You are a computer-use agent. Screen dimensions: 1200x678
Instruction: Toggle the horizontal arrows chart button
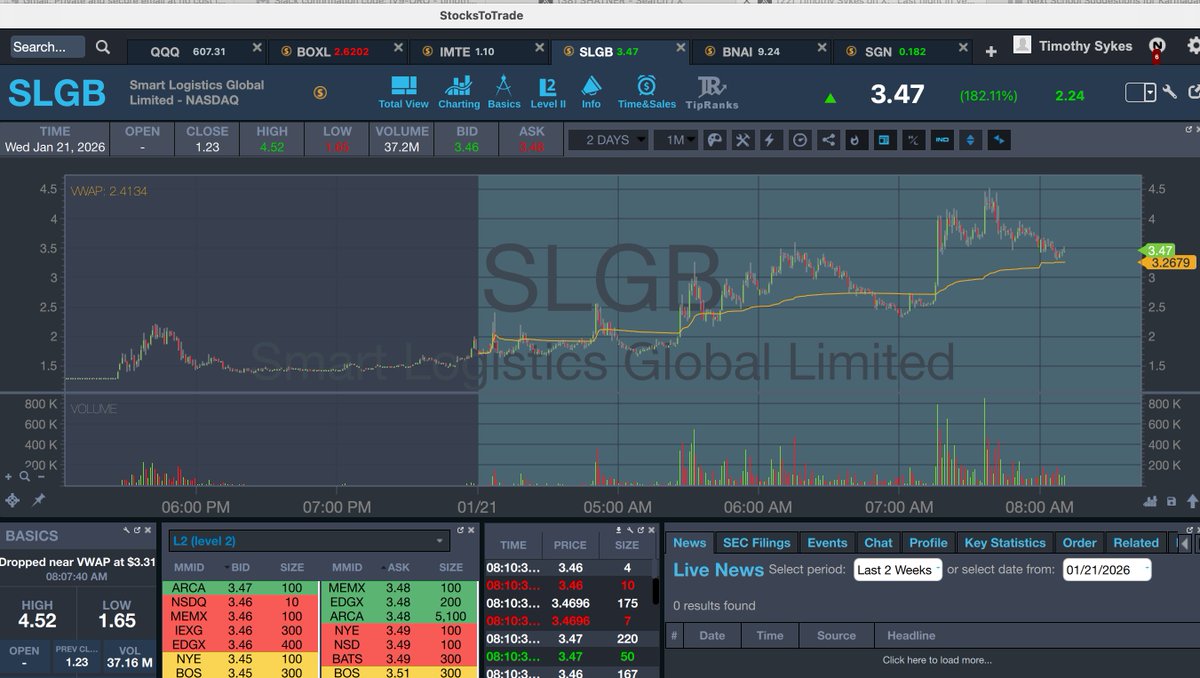coord(998,140)
